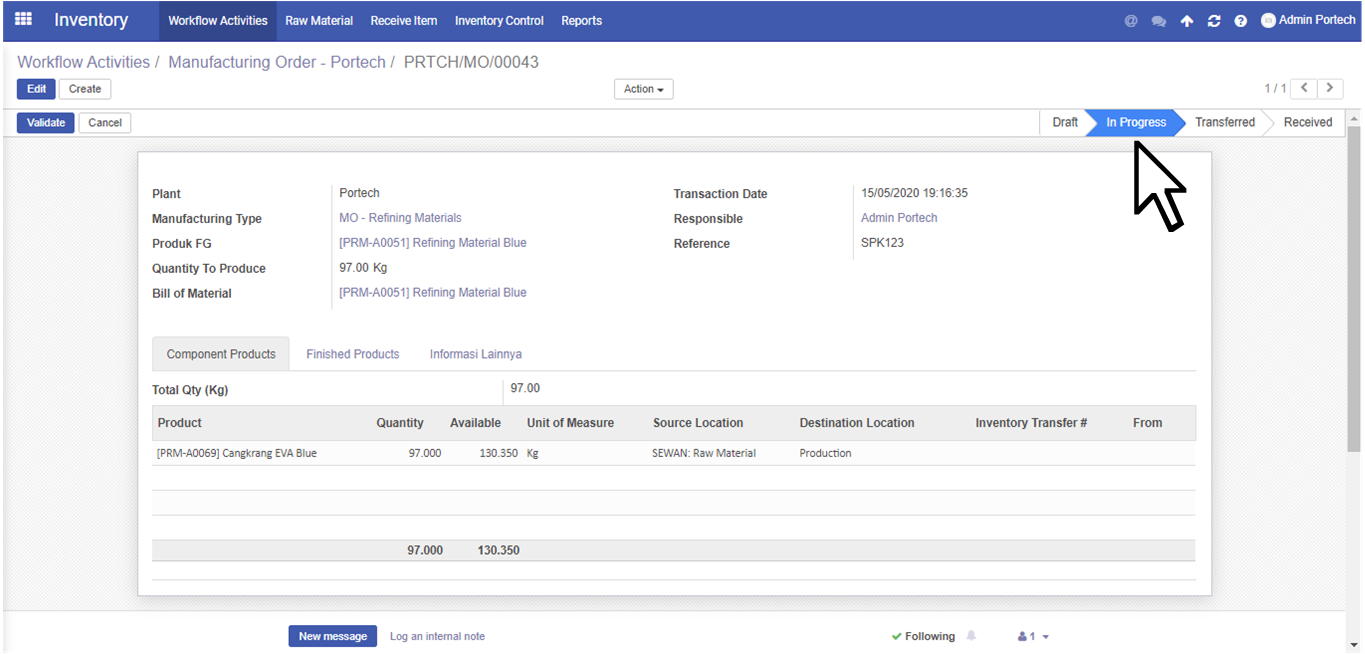The height and width of the screenshot is (654, 1365).
Task: Open the Raw Material menu
Action: [319, 21]
